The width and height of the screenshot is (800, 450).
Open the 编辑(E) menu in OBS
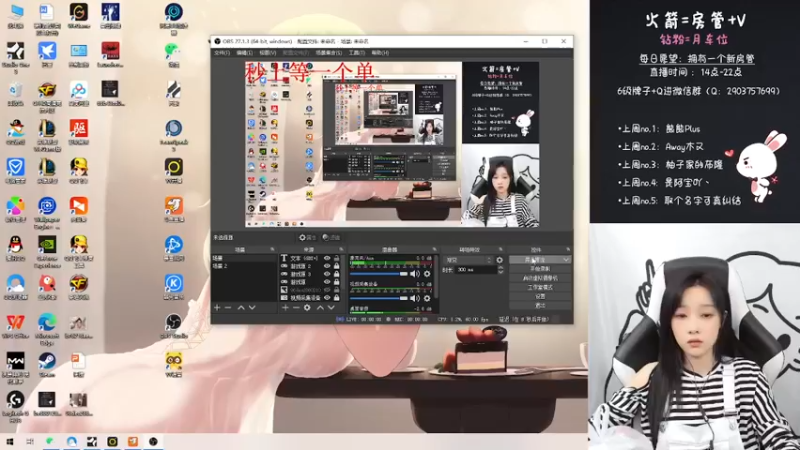click(244, 53)
